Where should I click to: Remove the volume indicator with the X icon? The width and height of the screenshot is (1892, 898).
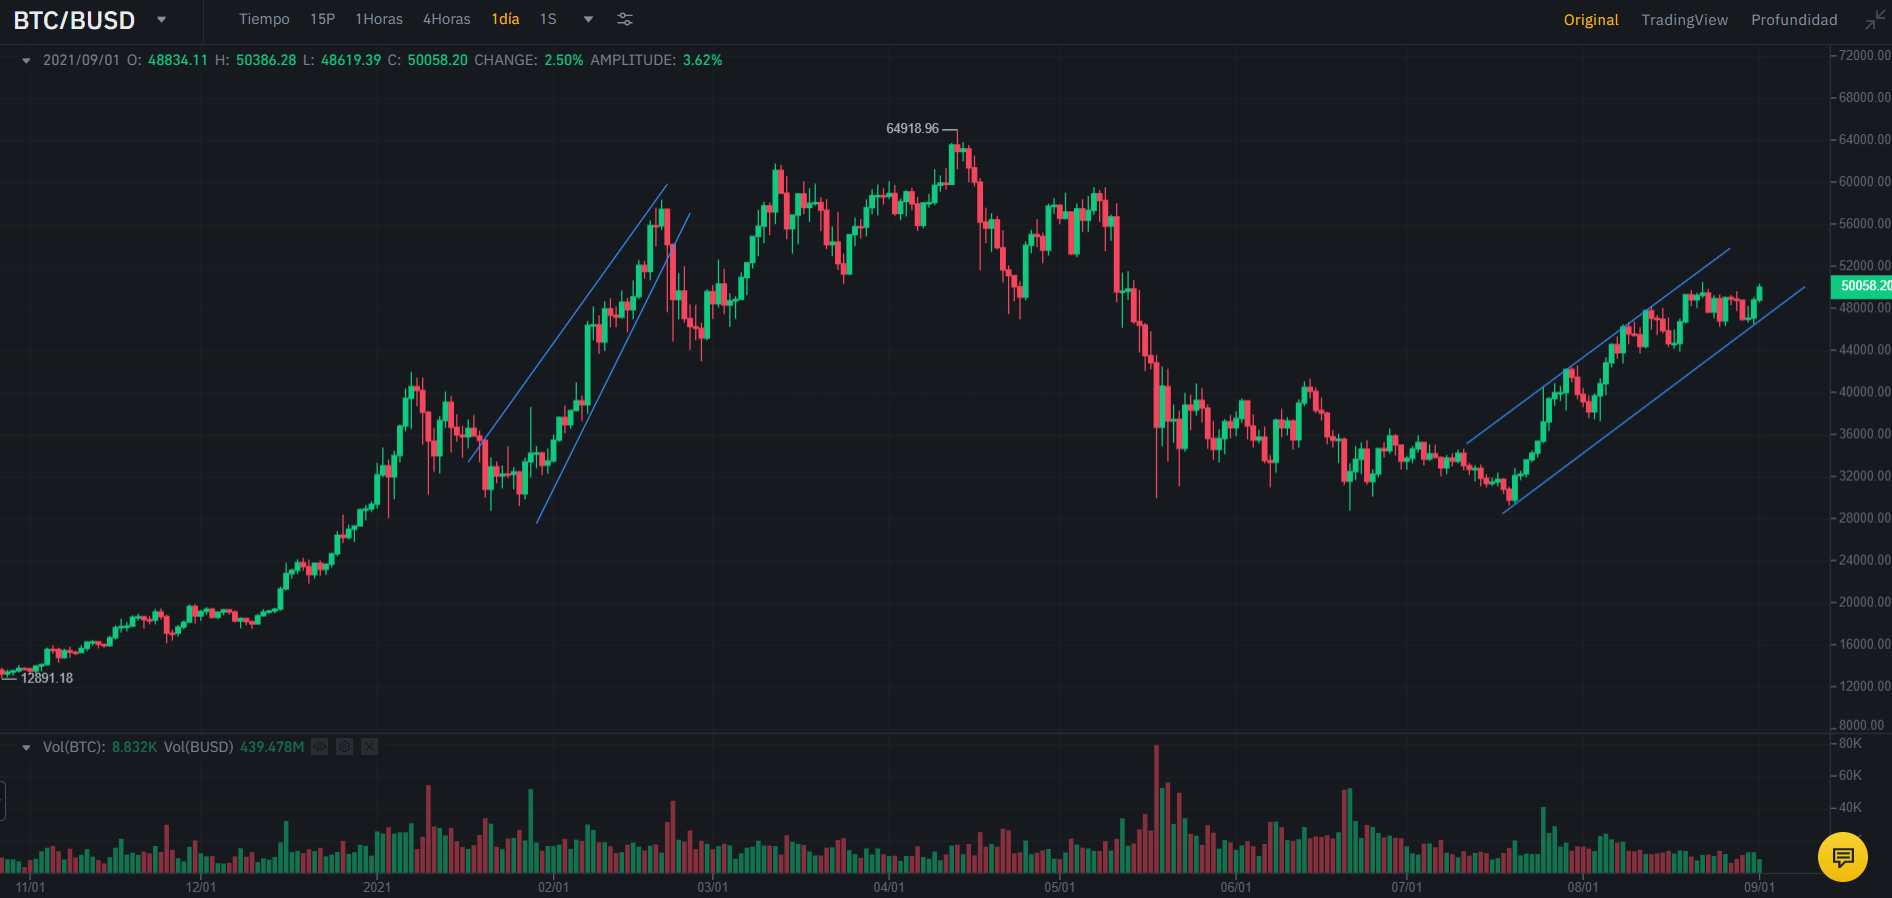tap(369, 747)
